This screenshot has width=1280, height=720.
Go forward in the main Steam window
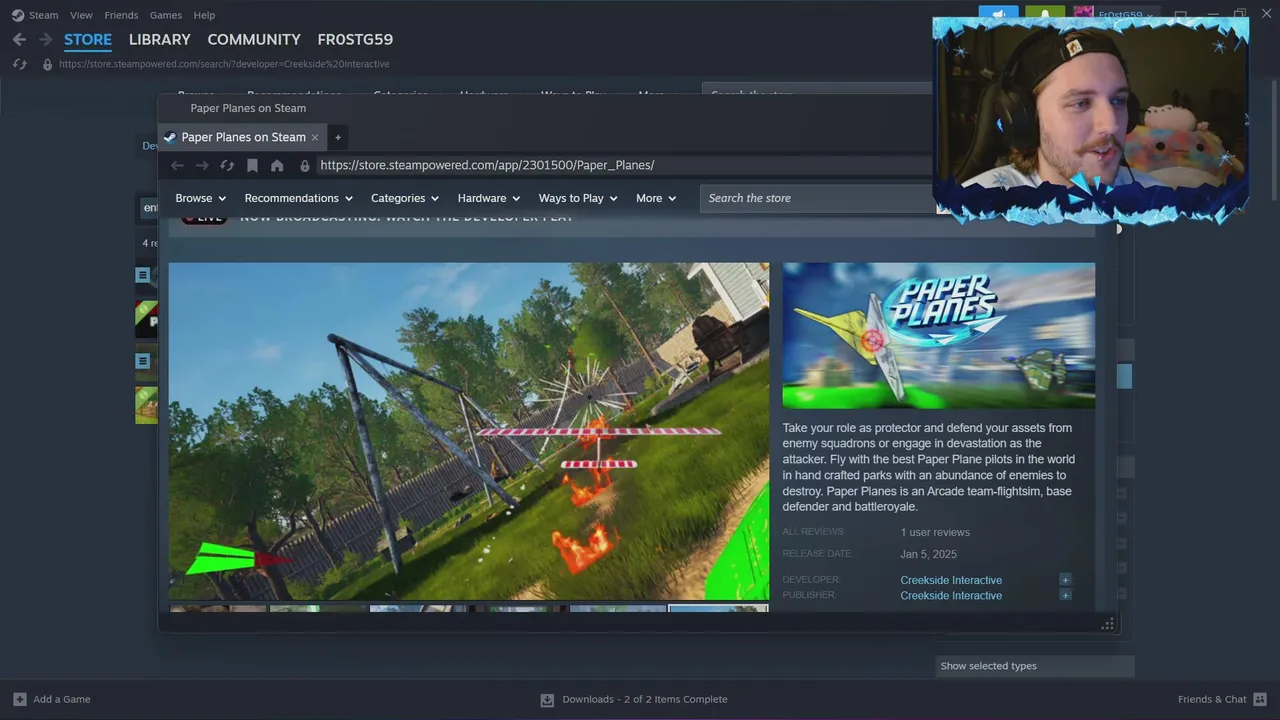point(45,39)
